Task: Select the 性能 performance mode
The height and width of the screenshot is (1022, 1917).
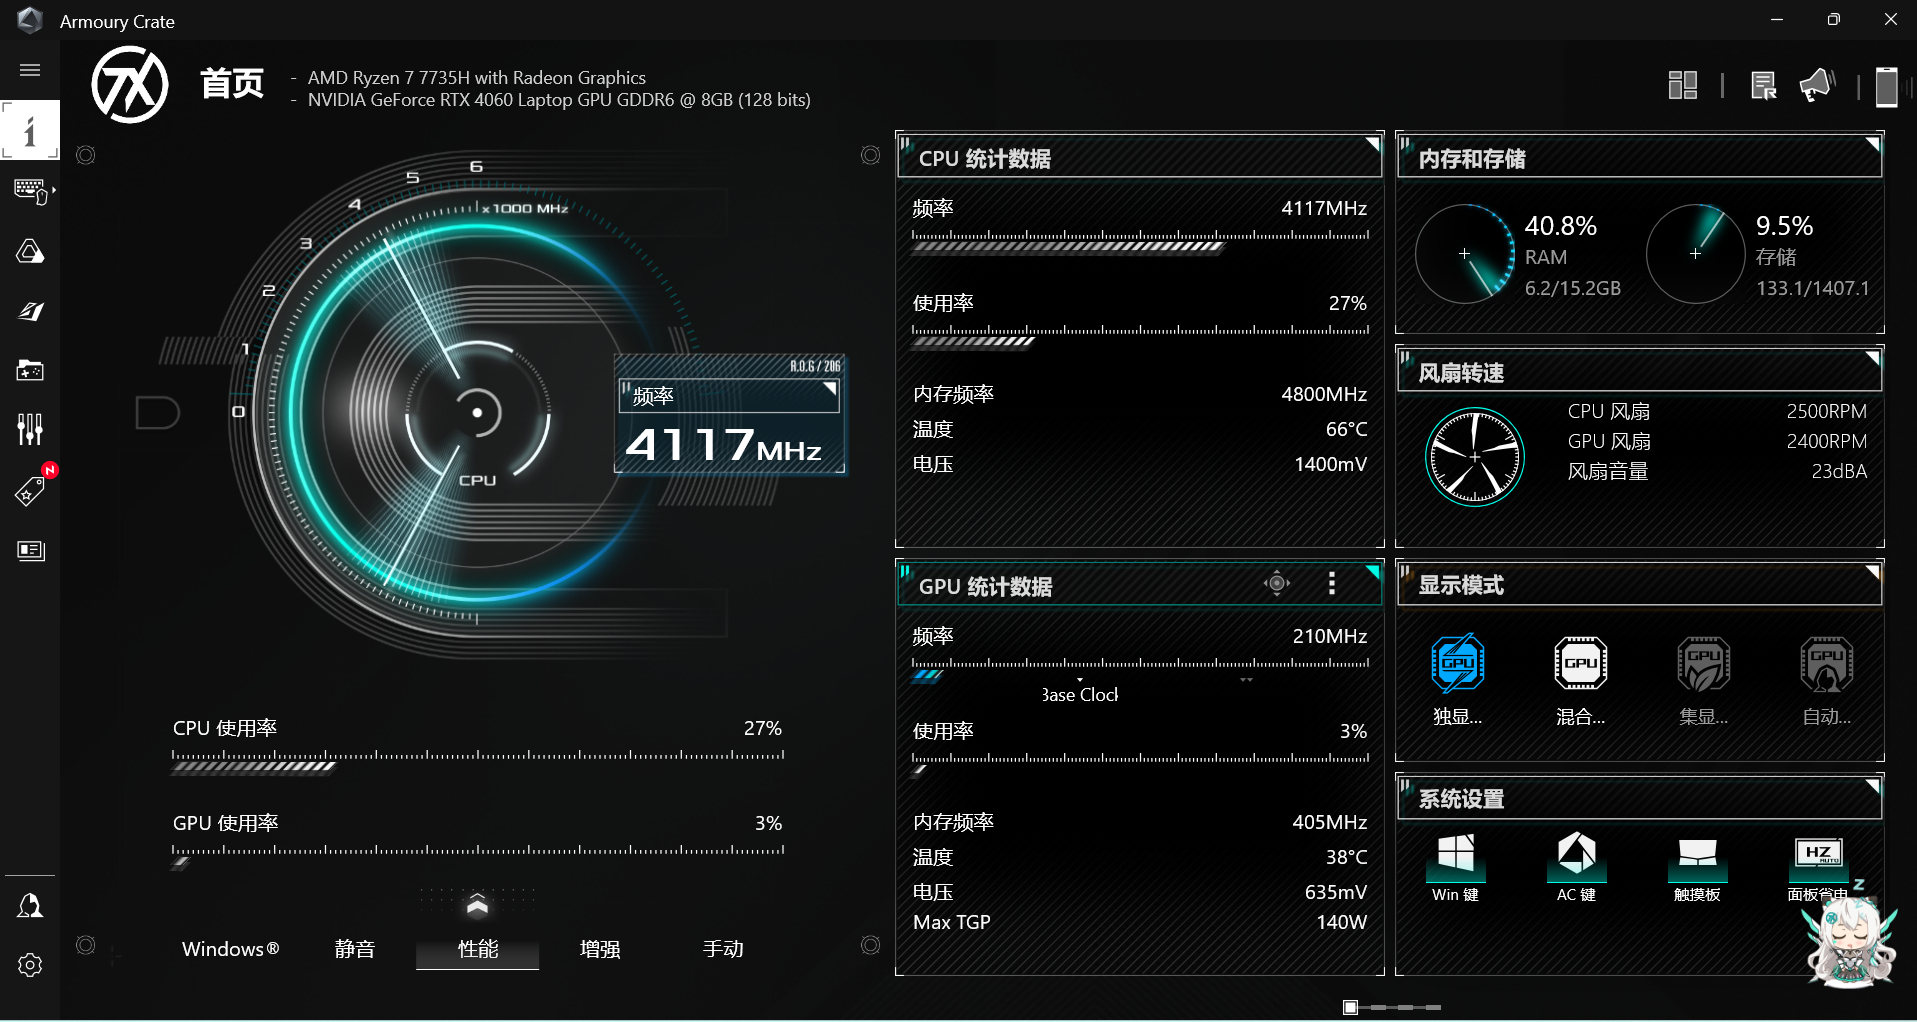Action: (x=477, y=949)
